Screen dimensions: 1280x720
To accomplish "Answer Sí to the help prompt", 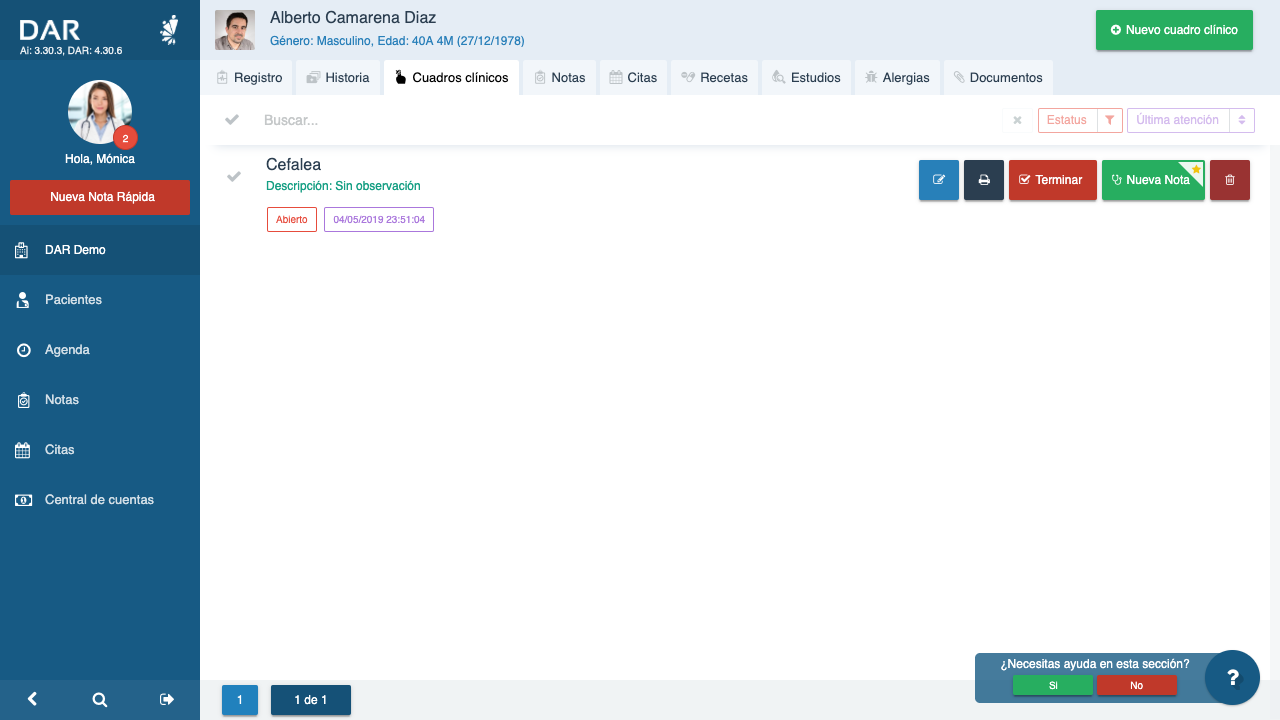I will click(1053, 685).
